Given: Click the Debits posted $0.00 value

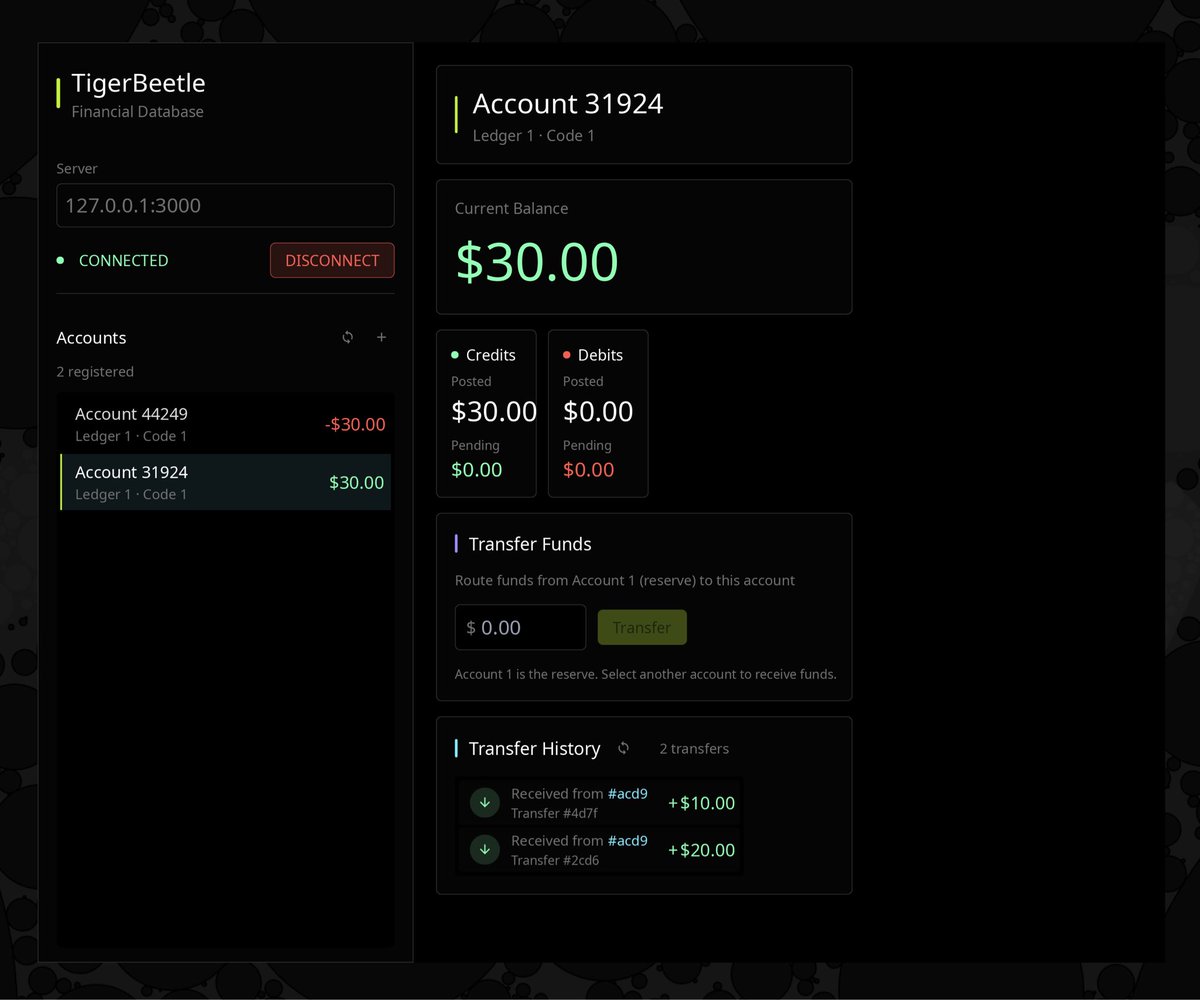Looking at the screenshot, I should tap(598, 411).
